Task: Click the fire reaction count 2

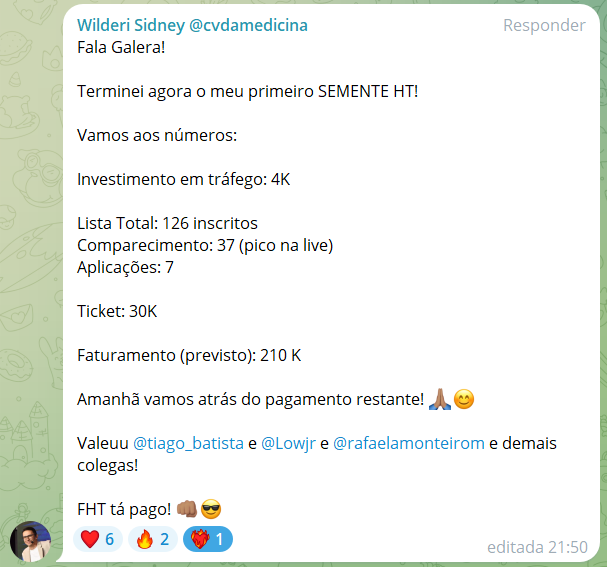Action: 165,539
